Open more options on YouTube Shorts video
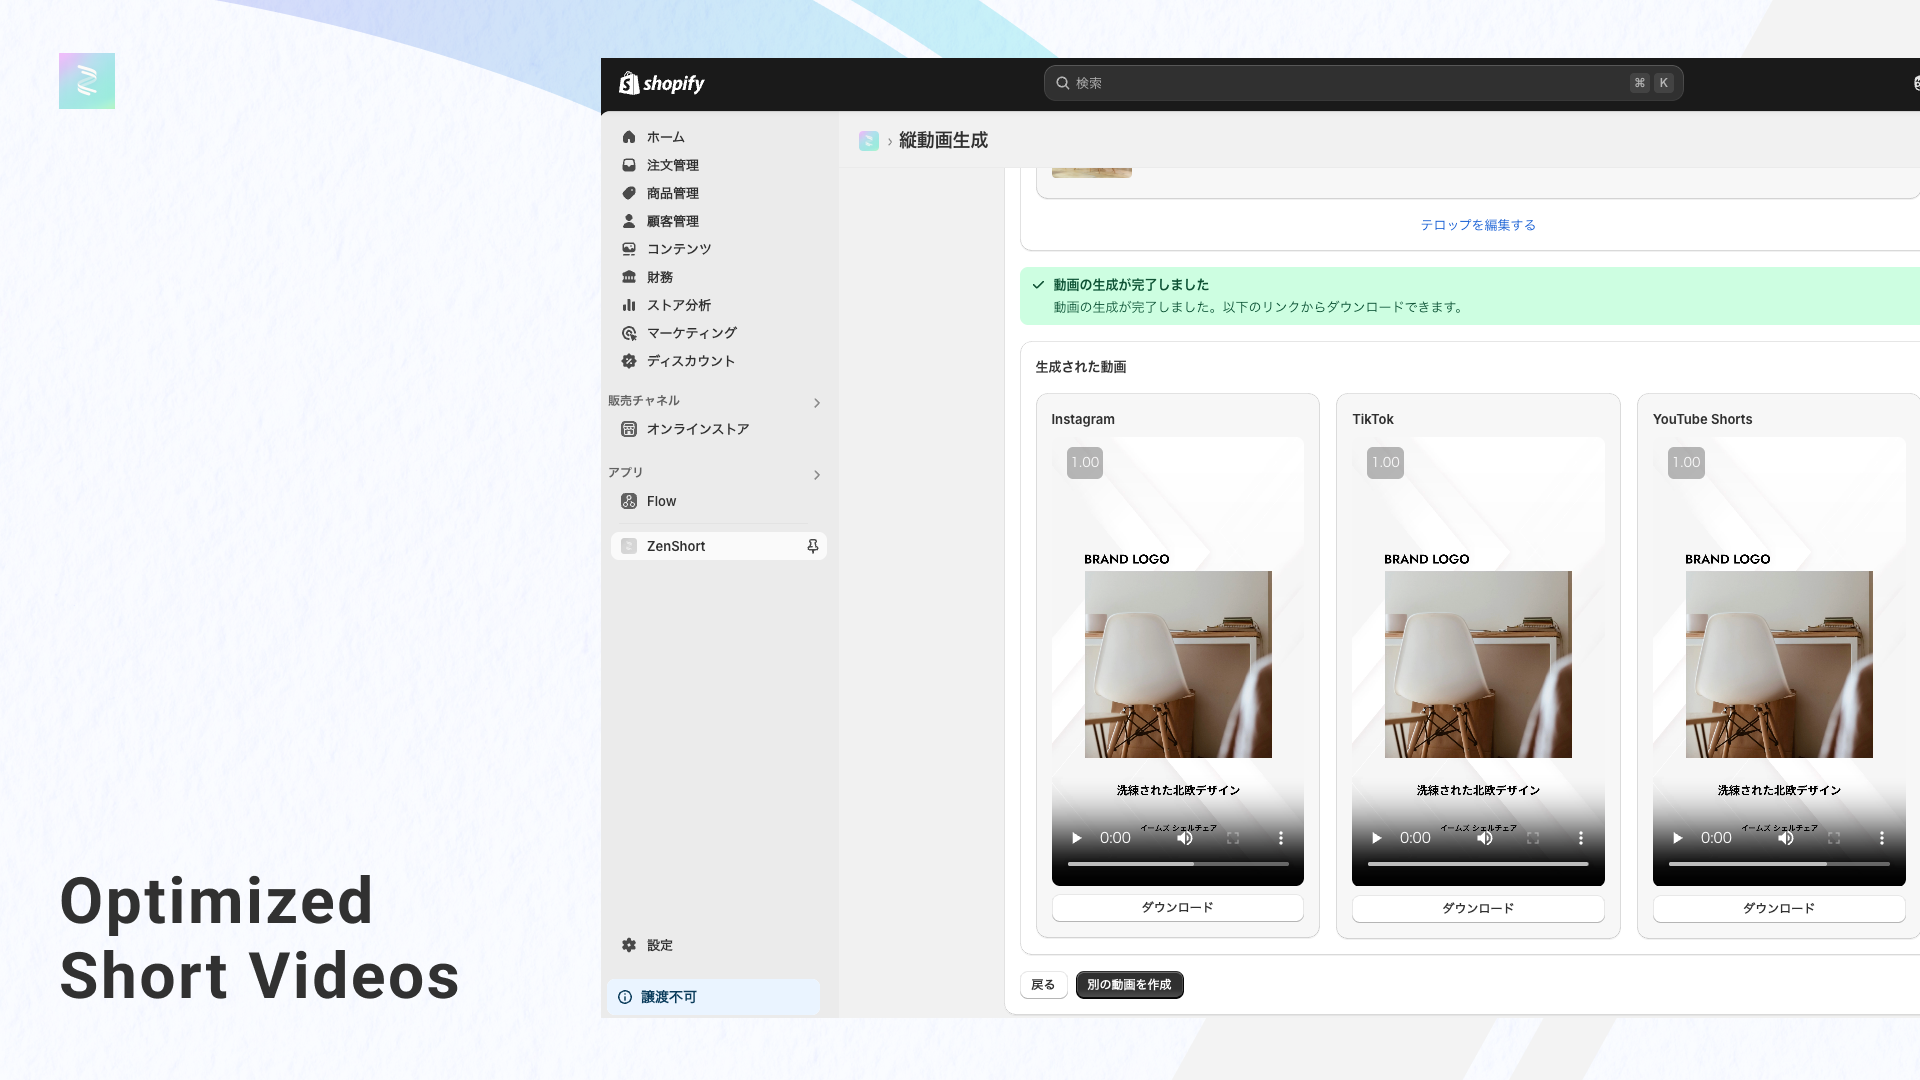 (x=1882, y=838)
